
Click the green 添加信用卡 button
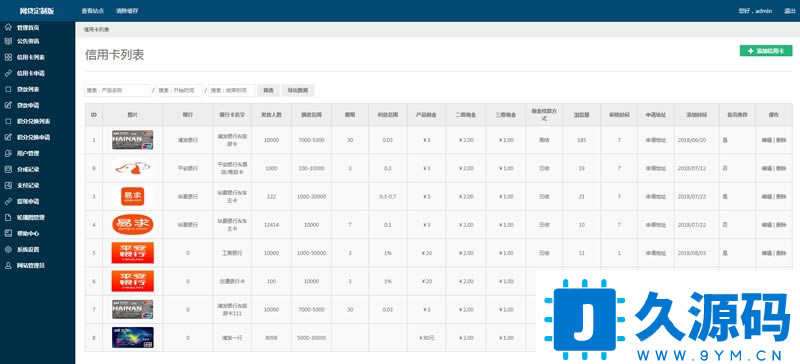point(766,51)
